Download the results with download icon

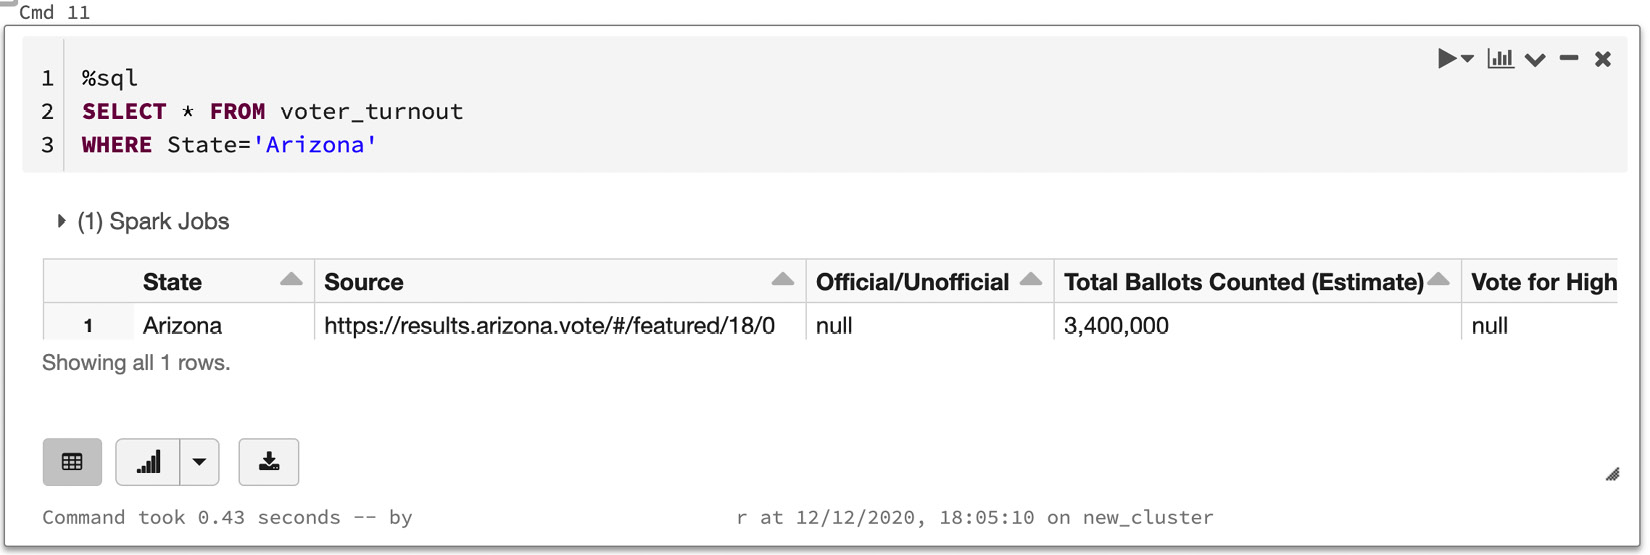click(269, 462)
